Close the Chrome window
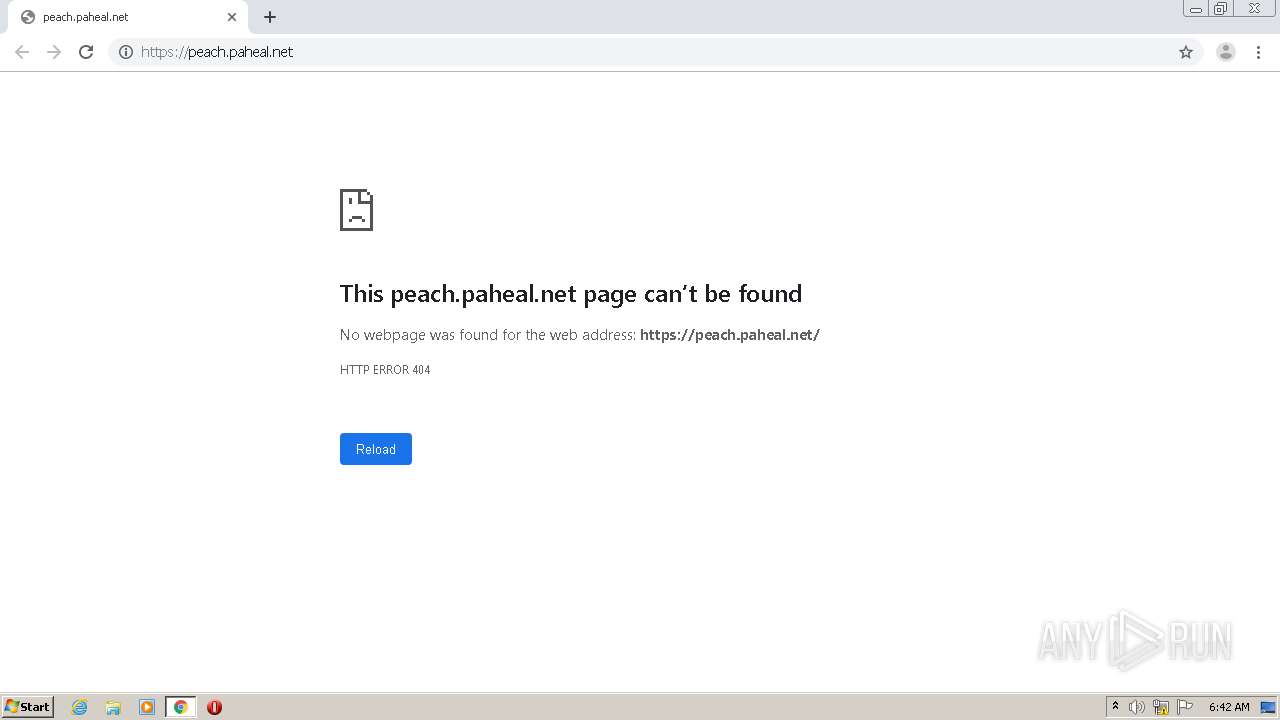 click(x=1255, y=9)
